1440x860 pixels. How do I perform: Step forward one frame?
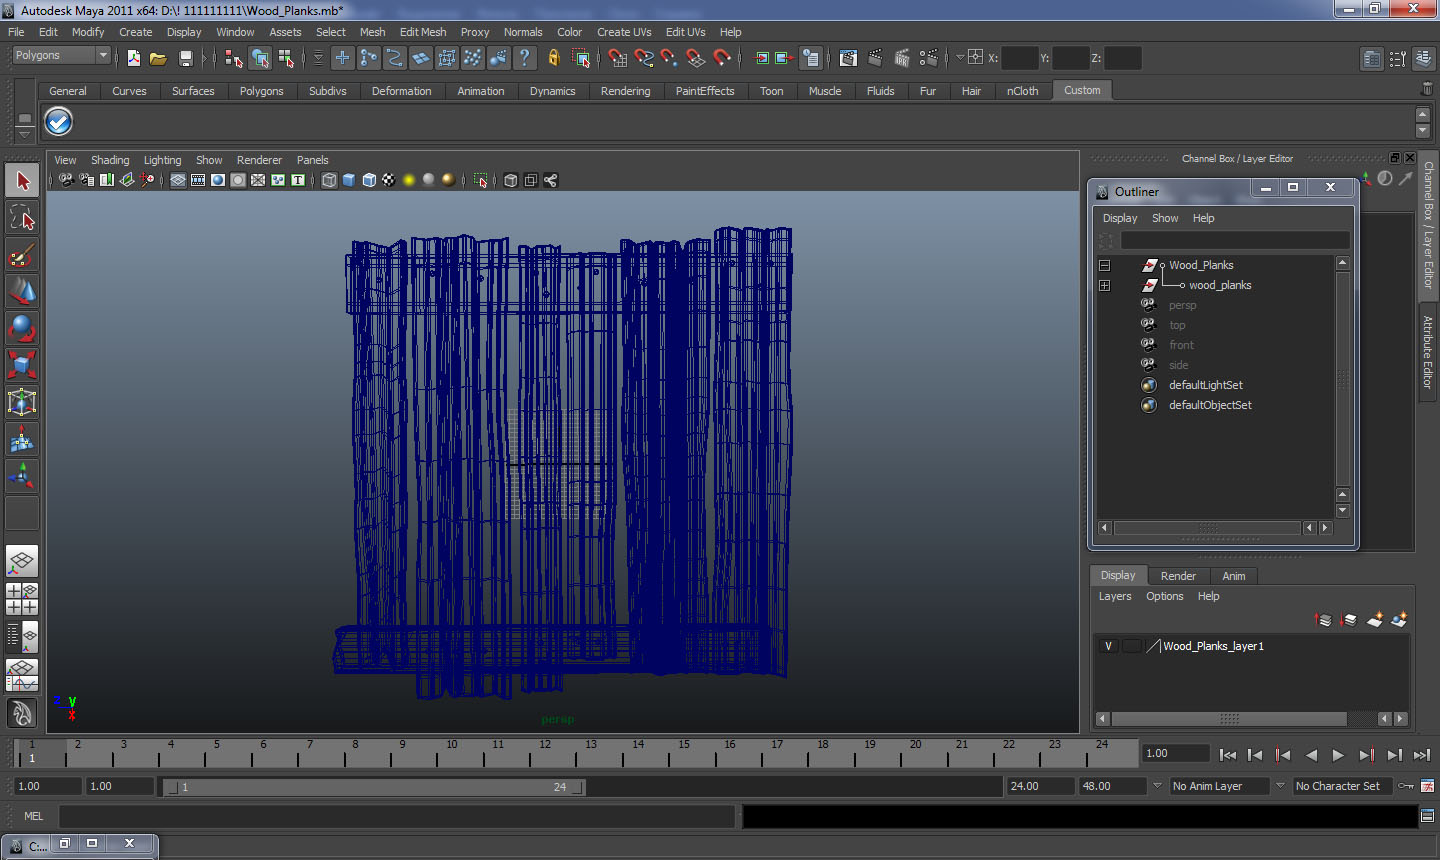pyautogui.click(x=1394, y=755)
